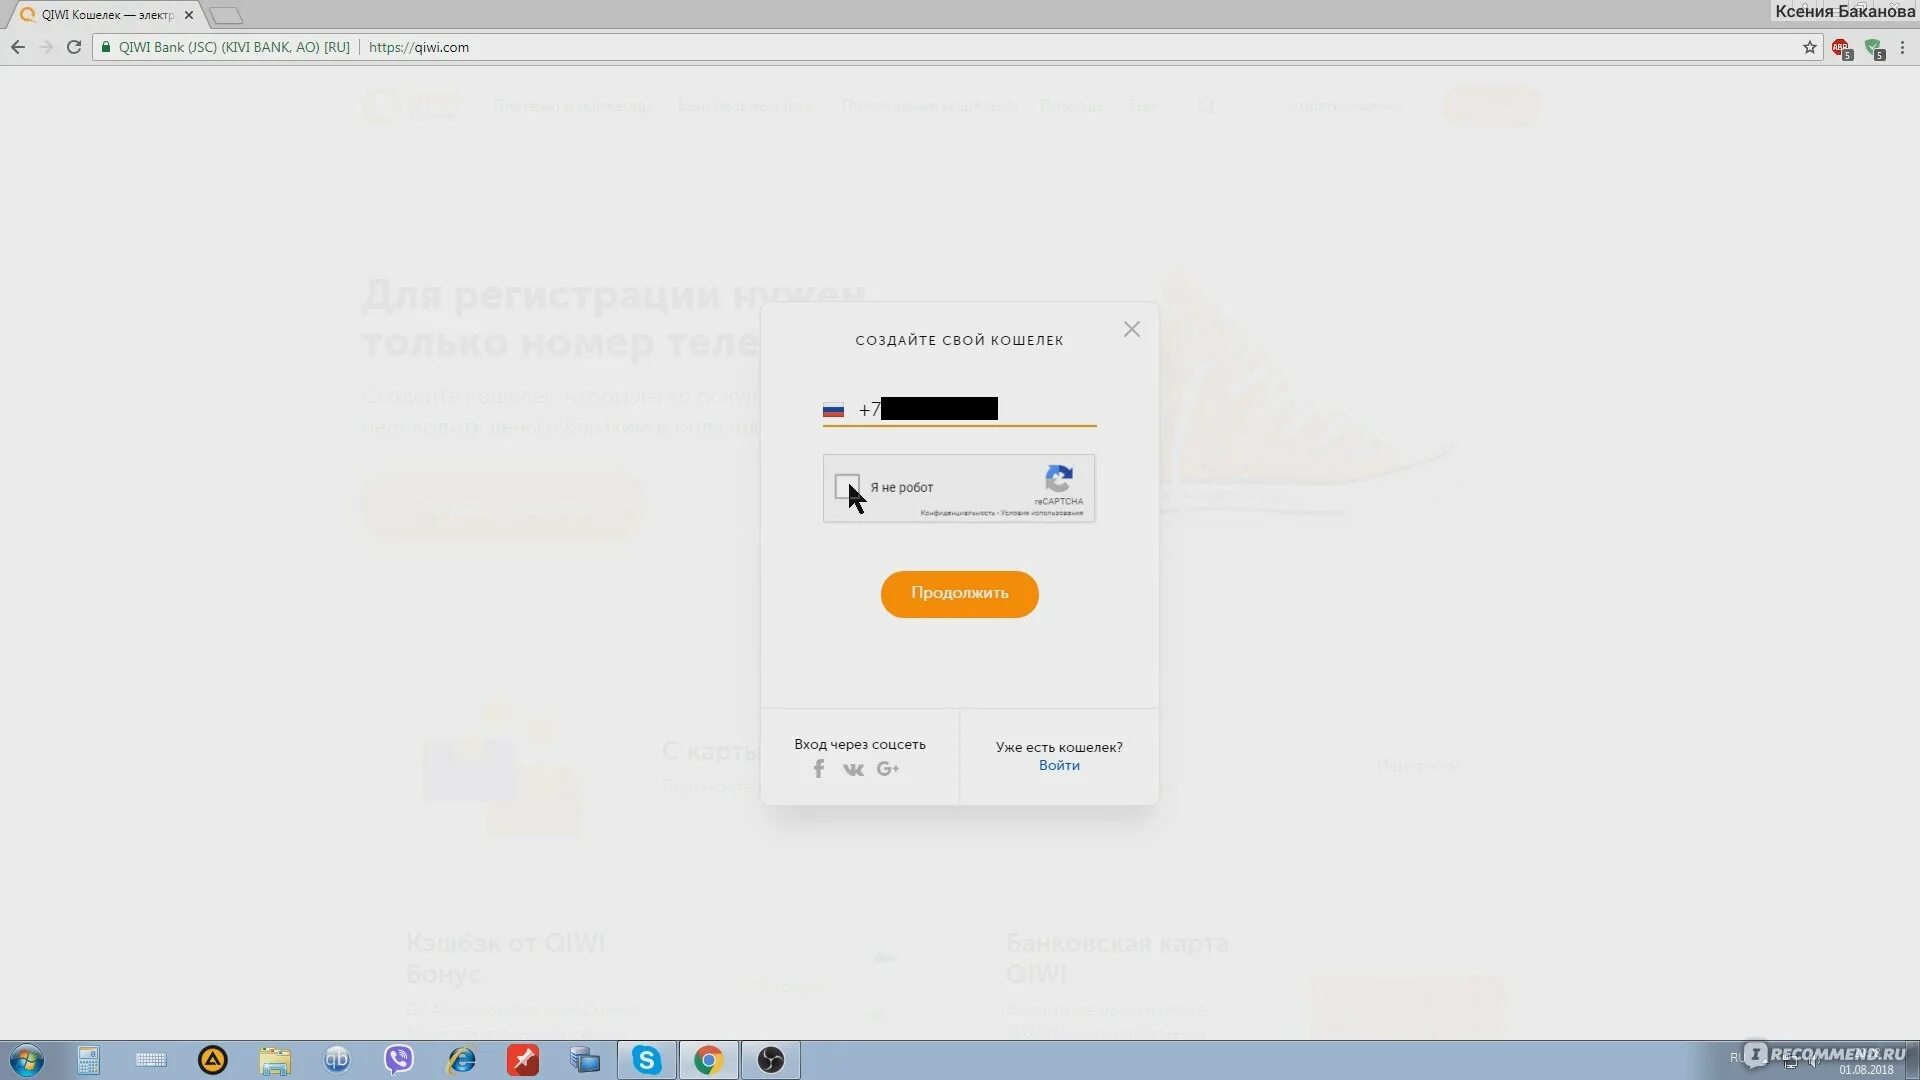The width and height of the screenshot is (1920, 1080).
Task: Switch to OBS Studio in the taskbar
Action: pos(771,1060)
